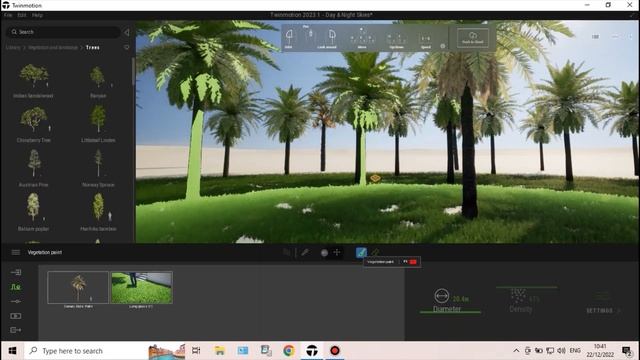The height and width of the screenshot is (360, 640).
Task: Select the Littleleaf Linden tree thumbnail
Action: tap(98, 118)
